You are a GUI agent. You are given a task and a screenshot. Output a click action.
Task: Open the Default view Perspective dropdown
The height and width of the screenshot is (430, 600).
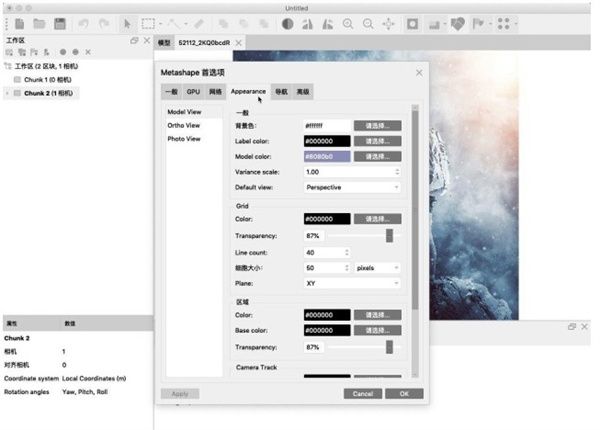352,187
